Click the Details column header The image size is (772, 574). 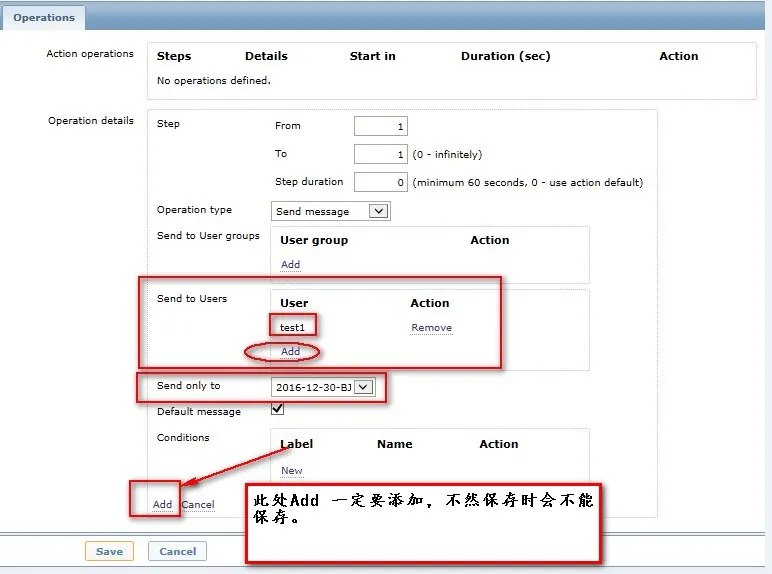tap(266, 56)
